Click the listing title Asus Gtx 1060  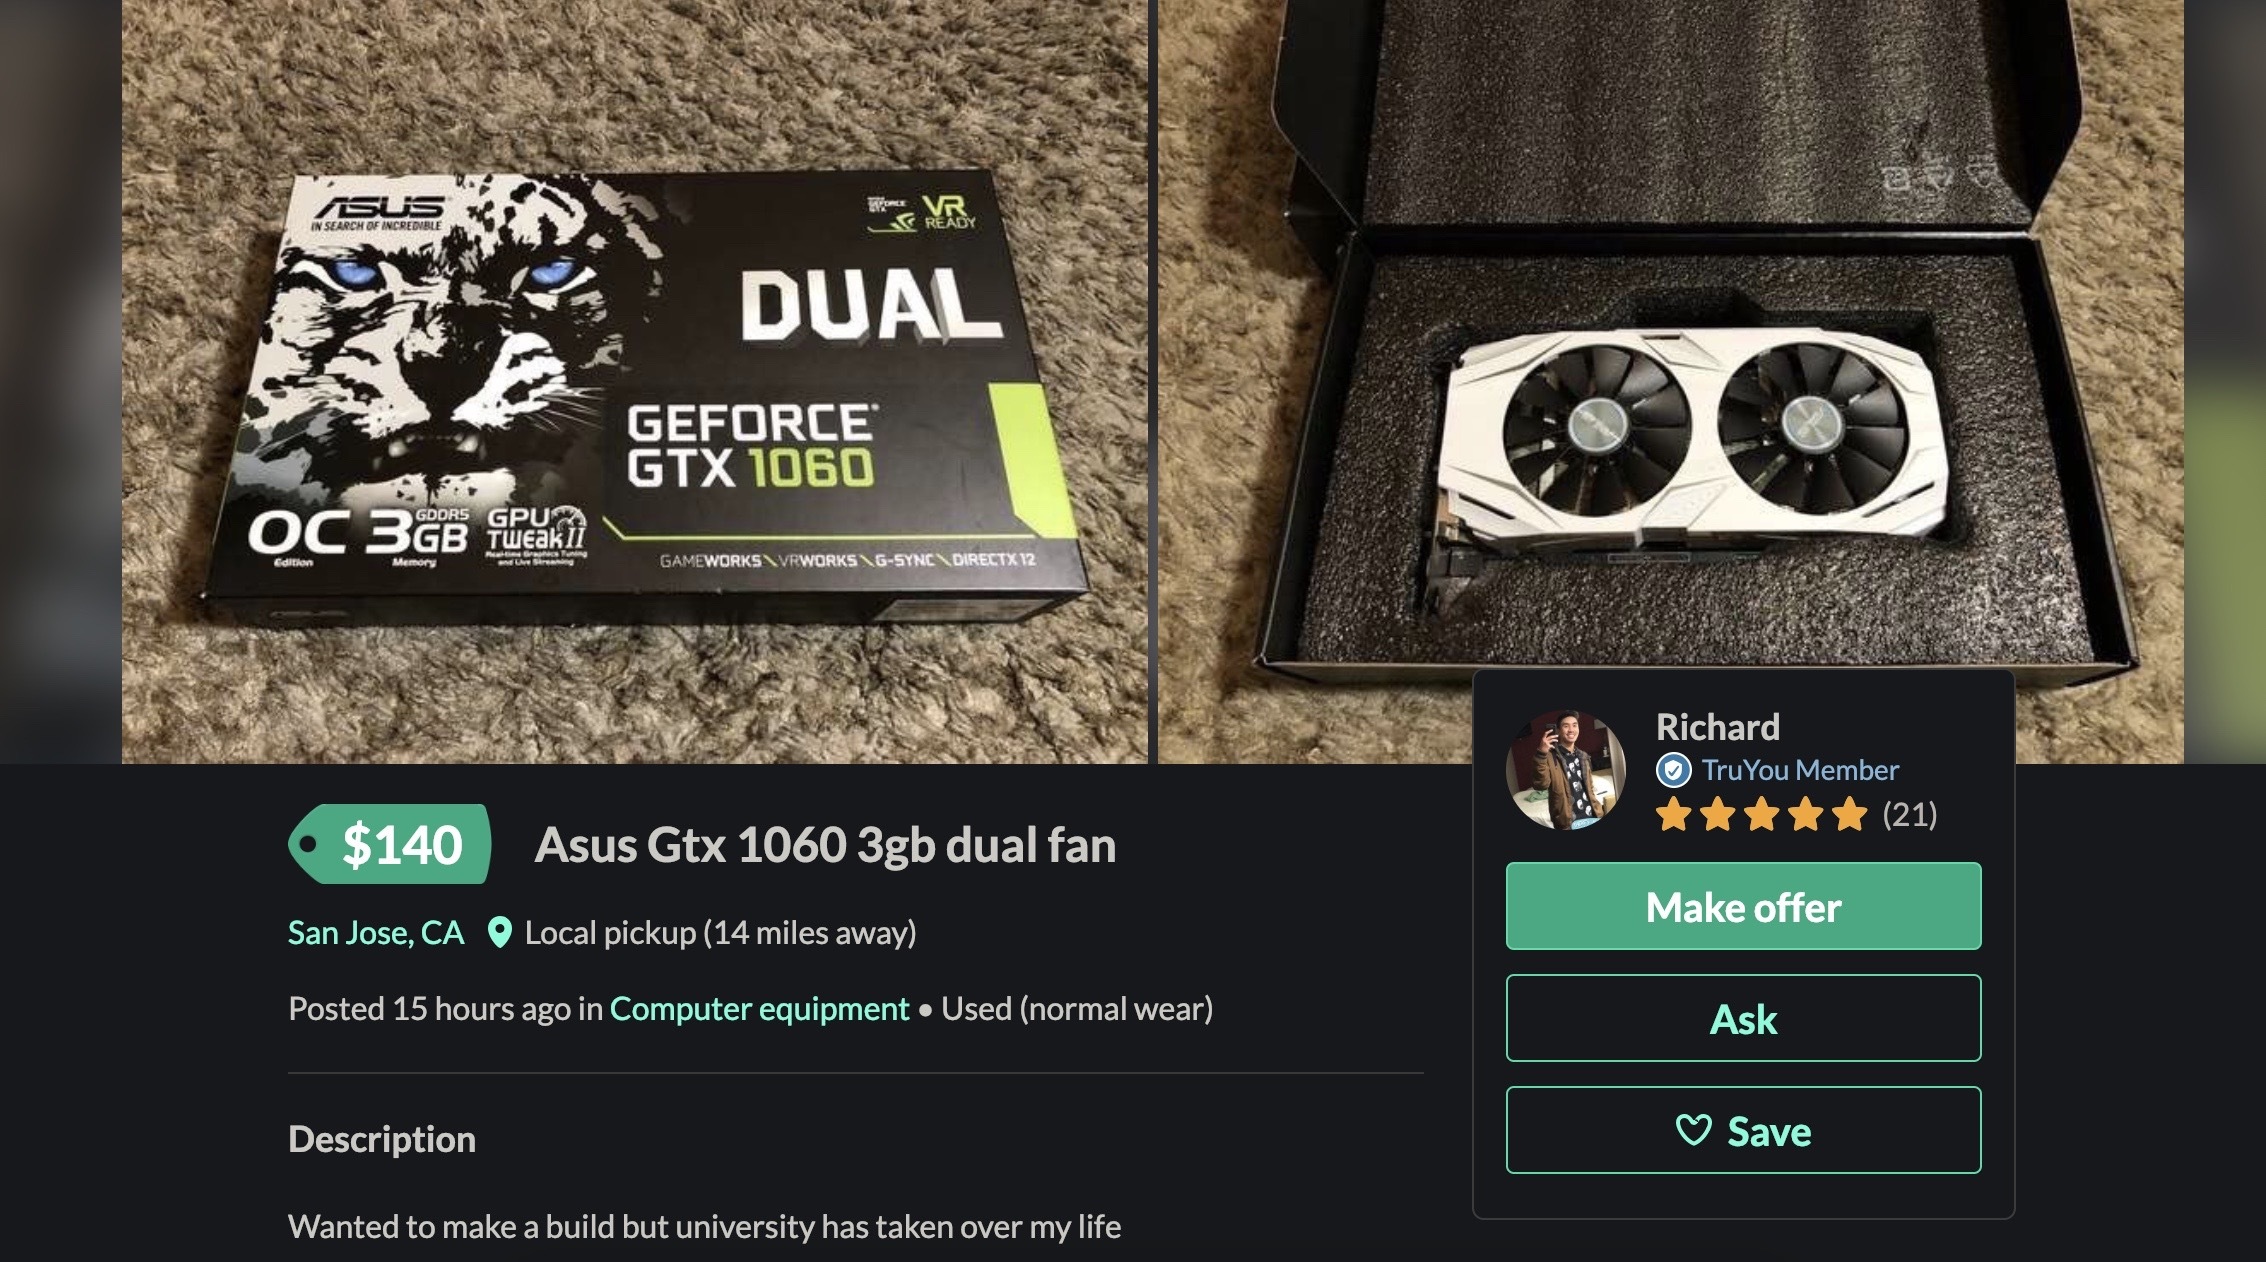(825, 845)
